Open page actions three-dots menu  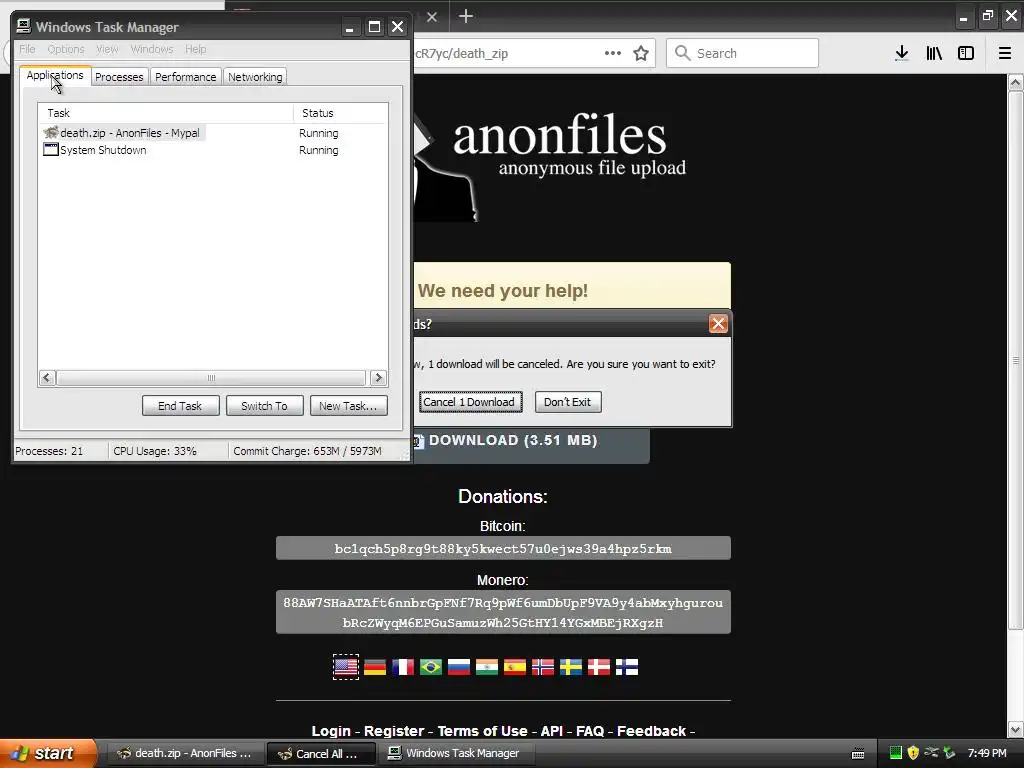(x=613, y=54)
